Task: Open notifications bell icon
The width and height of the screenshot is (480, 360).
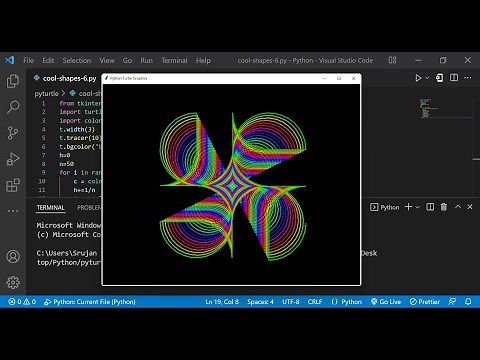Action: [x=468, y=302]
